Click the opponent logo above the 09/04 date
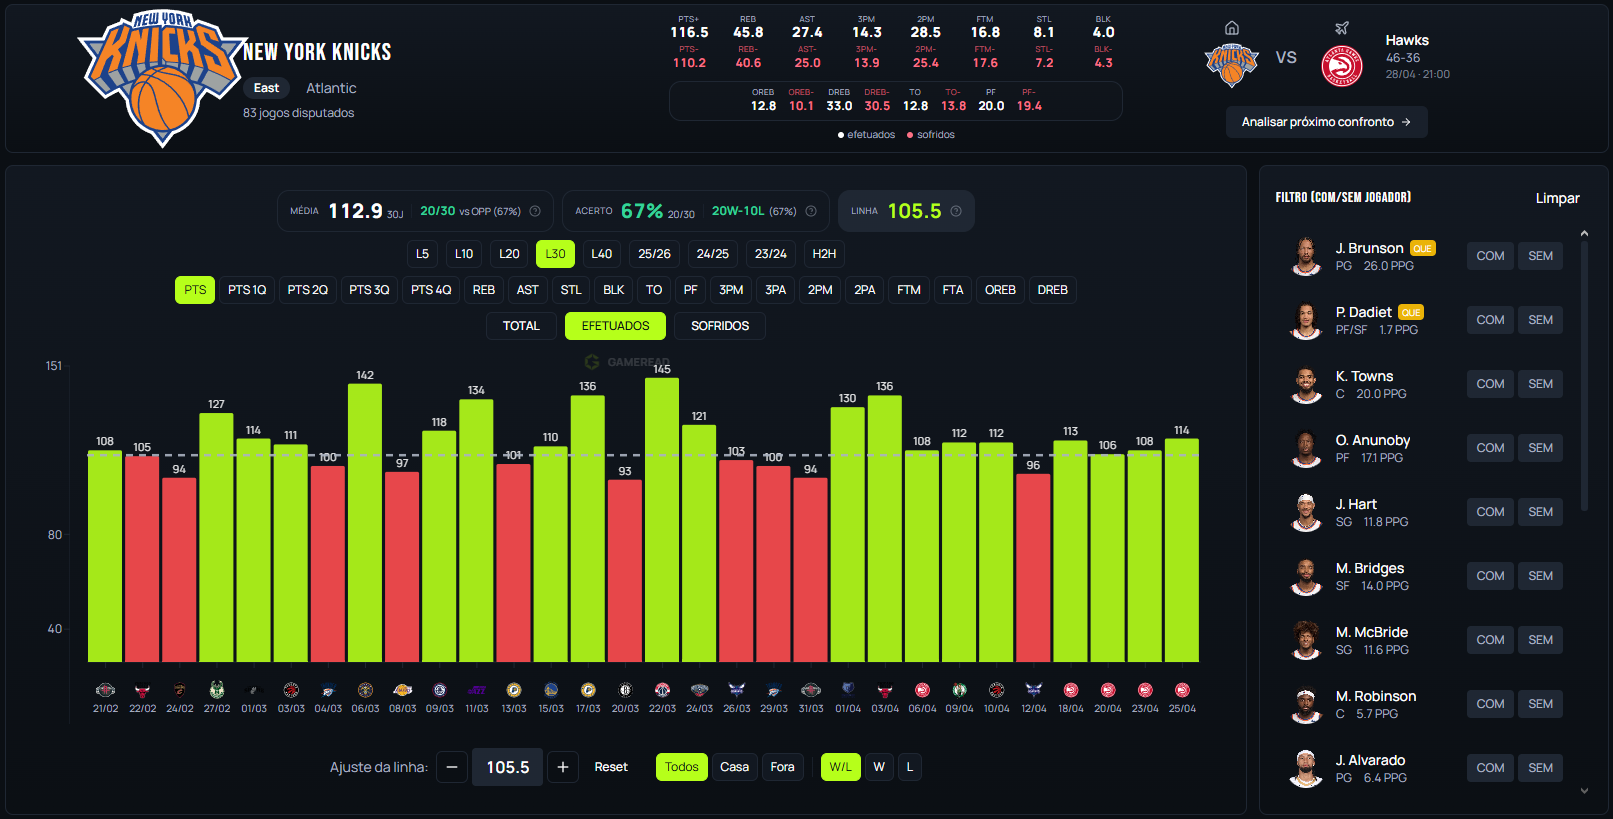Screen dimensions: 1613x819 click(959, 690)
